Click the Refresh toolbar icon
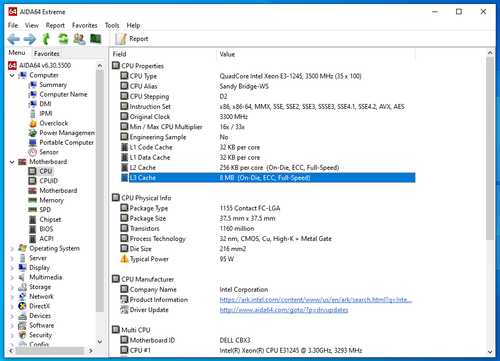Viewport: 500px width, 361px height. click(63, 39)
